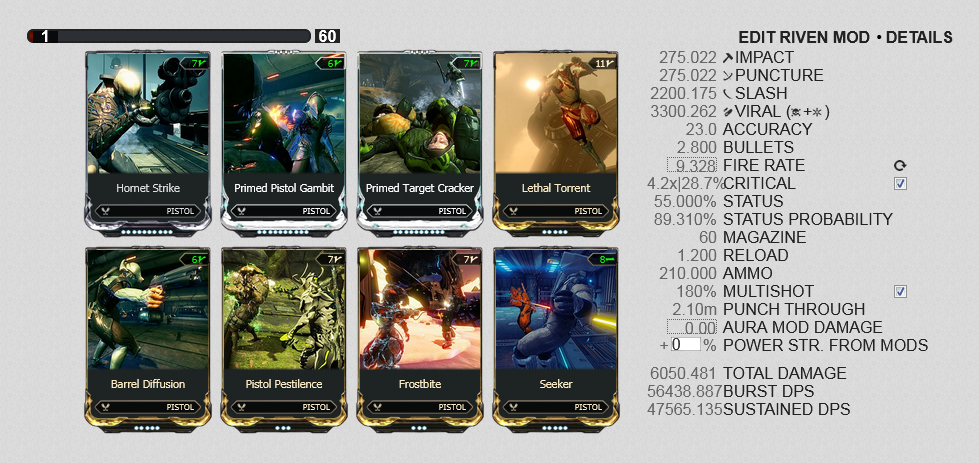Viewport: 979px width, 463px height.
Task: Click the fire rate refresh arrow icon
Action: pyautogui.click(x=900, y=166)
